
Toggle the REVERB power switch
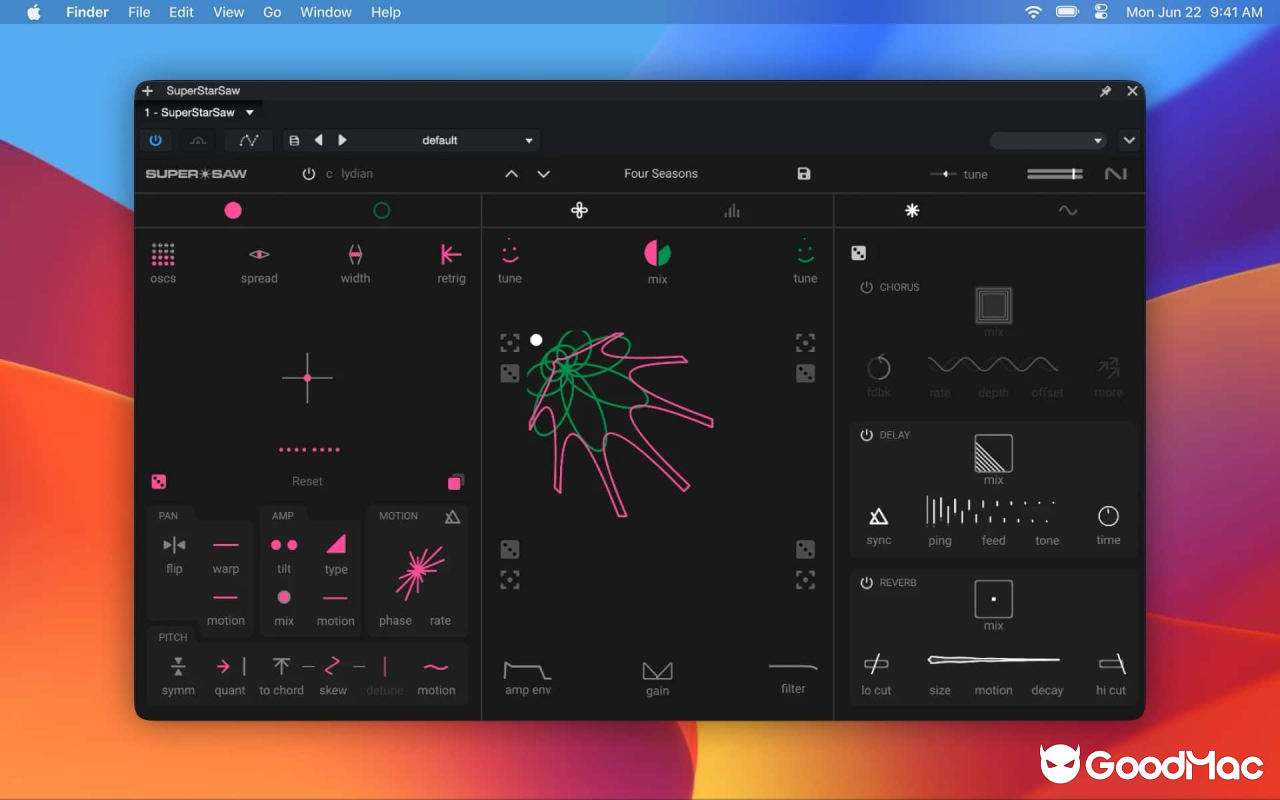(867, 583)
